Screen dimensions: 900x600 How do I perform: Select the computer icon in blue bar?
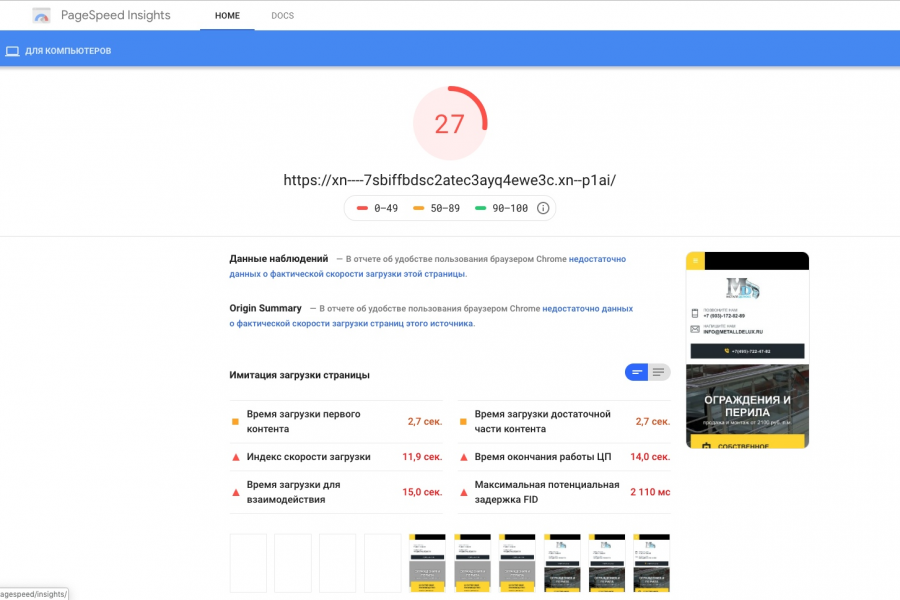click(x=12, y=51)
